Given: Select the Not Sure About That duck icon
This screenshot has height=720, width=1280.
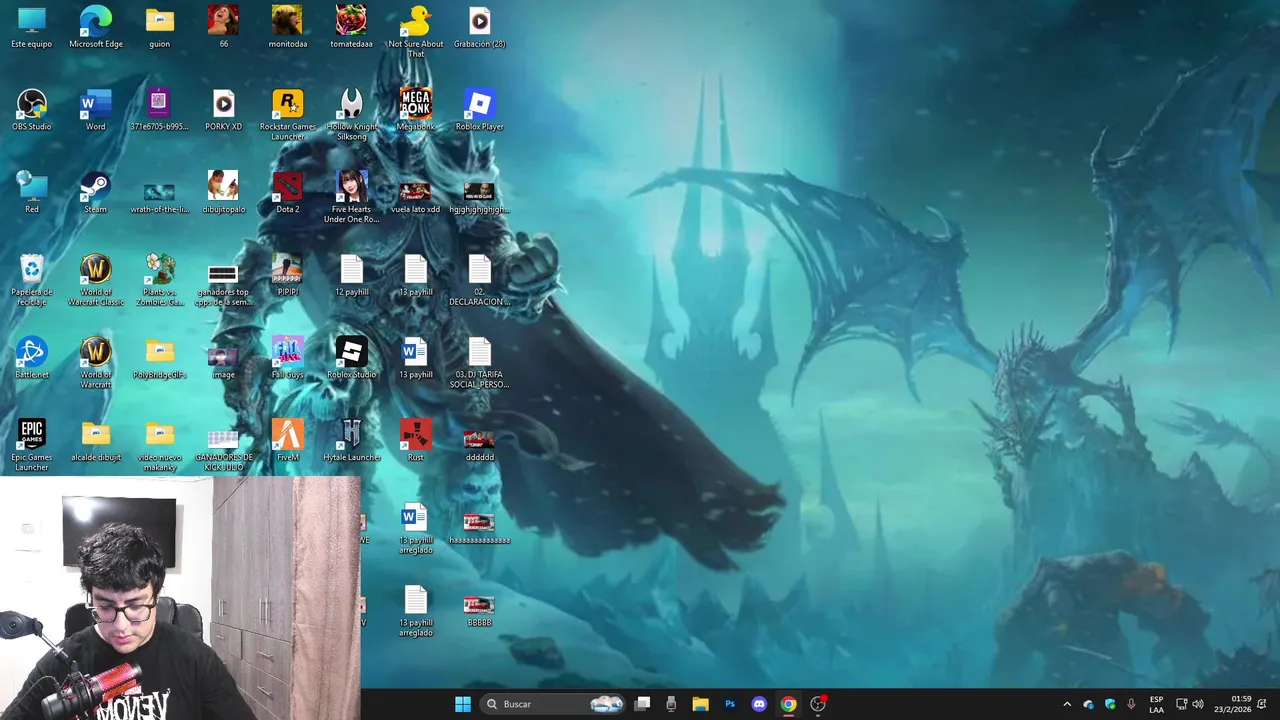Looking at the screenshot, I should pyautogui.click(x=415, y=32).
